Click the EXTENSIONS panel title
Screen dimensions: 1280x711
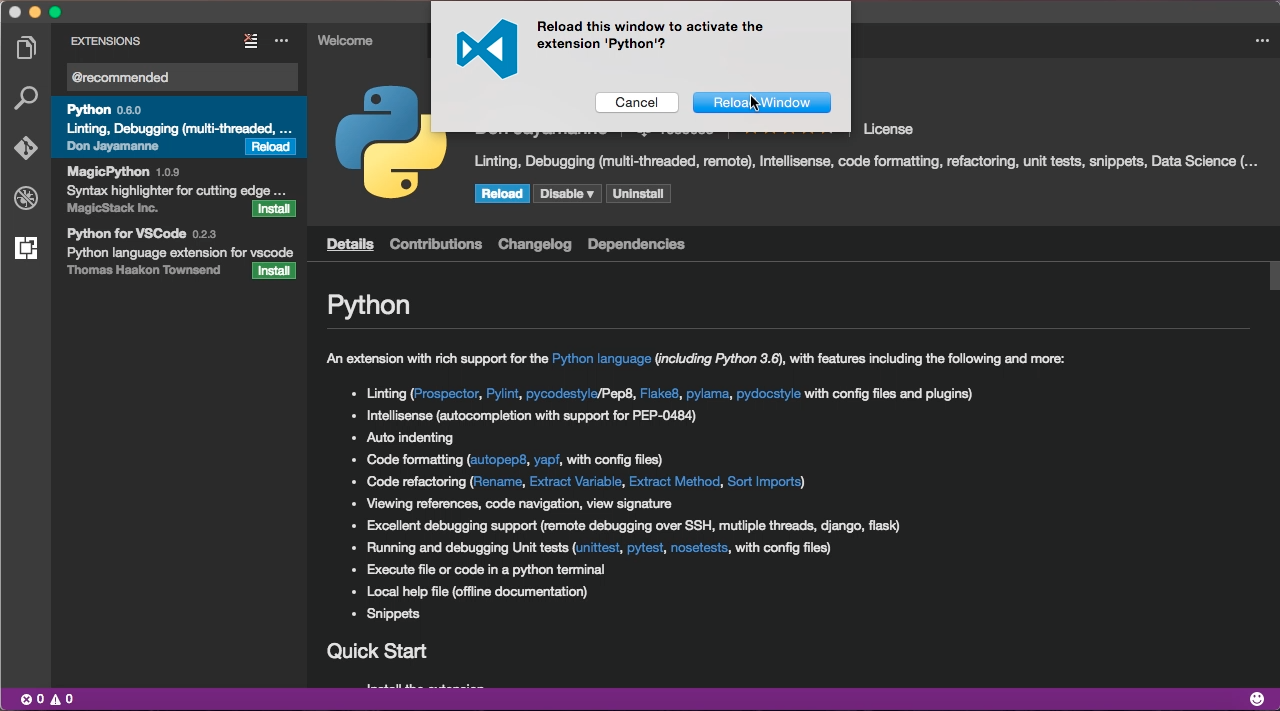(105, 41)
